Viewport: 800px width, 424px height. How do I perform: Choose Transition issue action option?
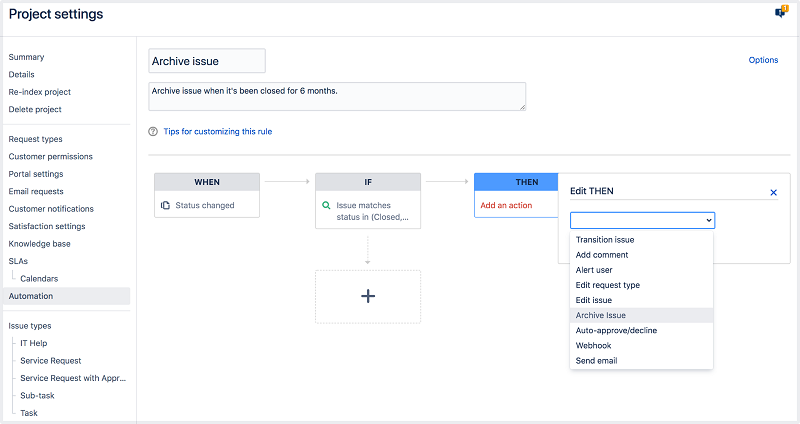click(604, 240)
